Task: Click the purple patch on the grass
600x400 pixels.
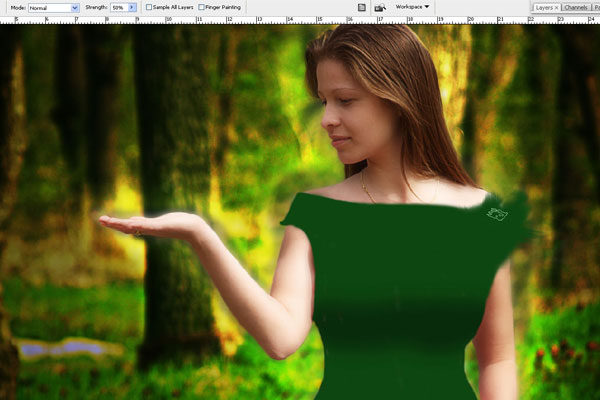Action: (65, 348)
